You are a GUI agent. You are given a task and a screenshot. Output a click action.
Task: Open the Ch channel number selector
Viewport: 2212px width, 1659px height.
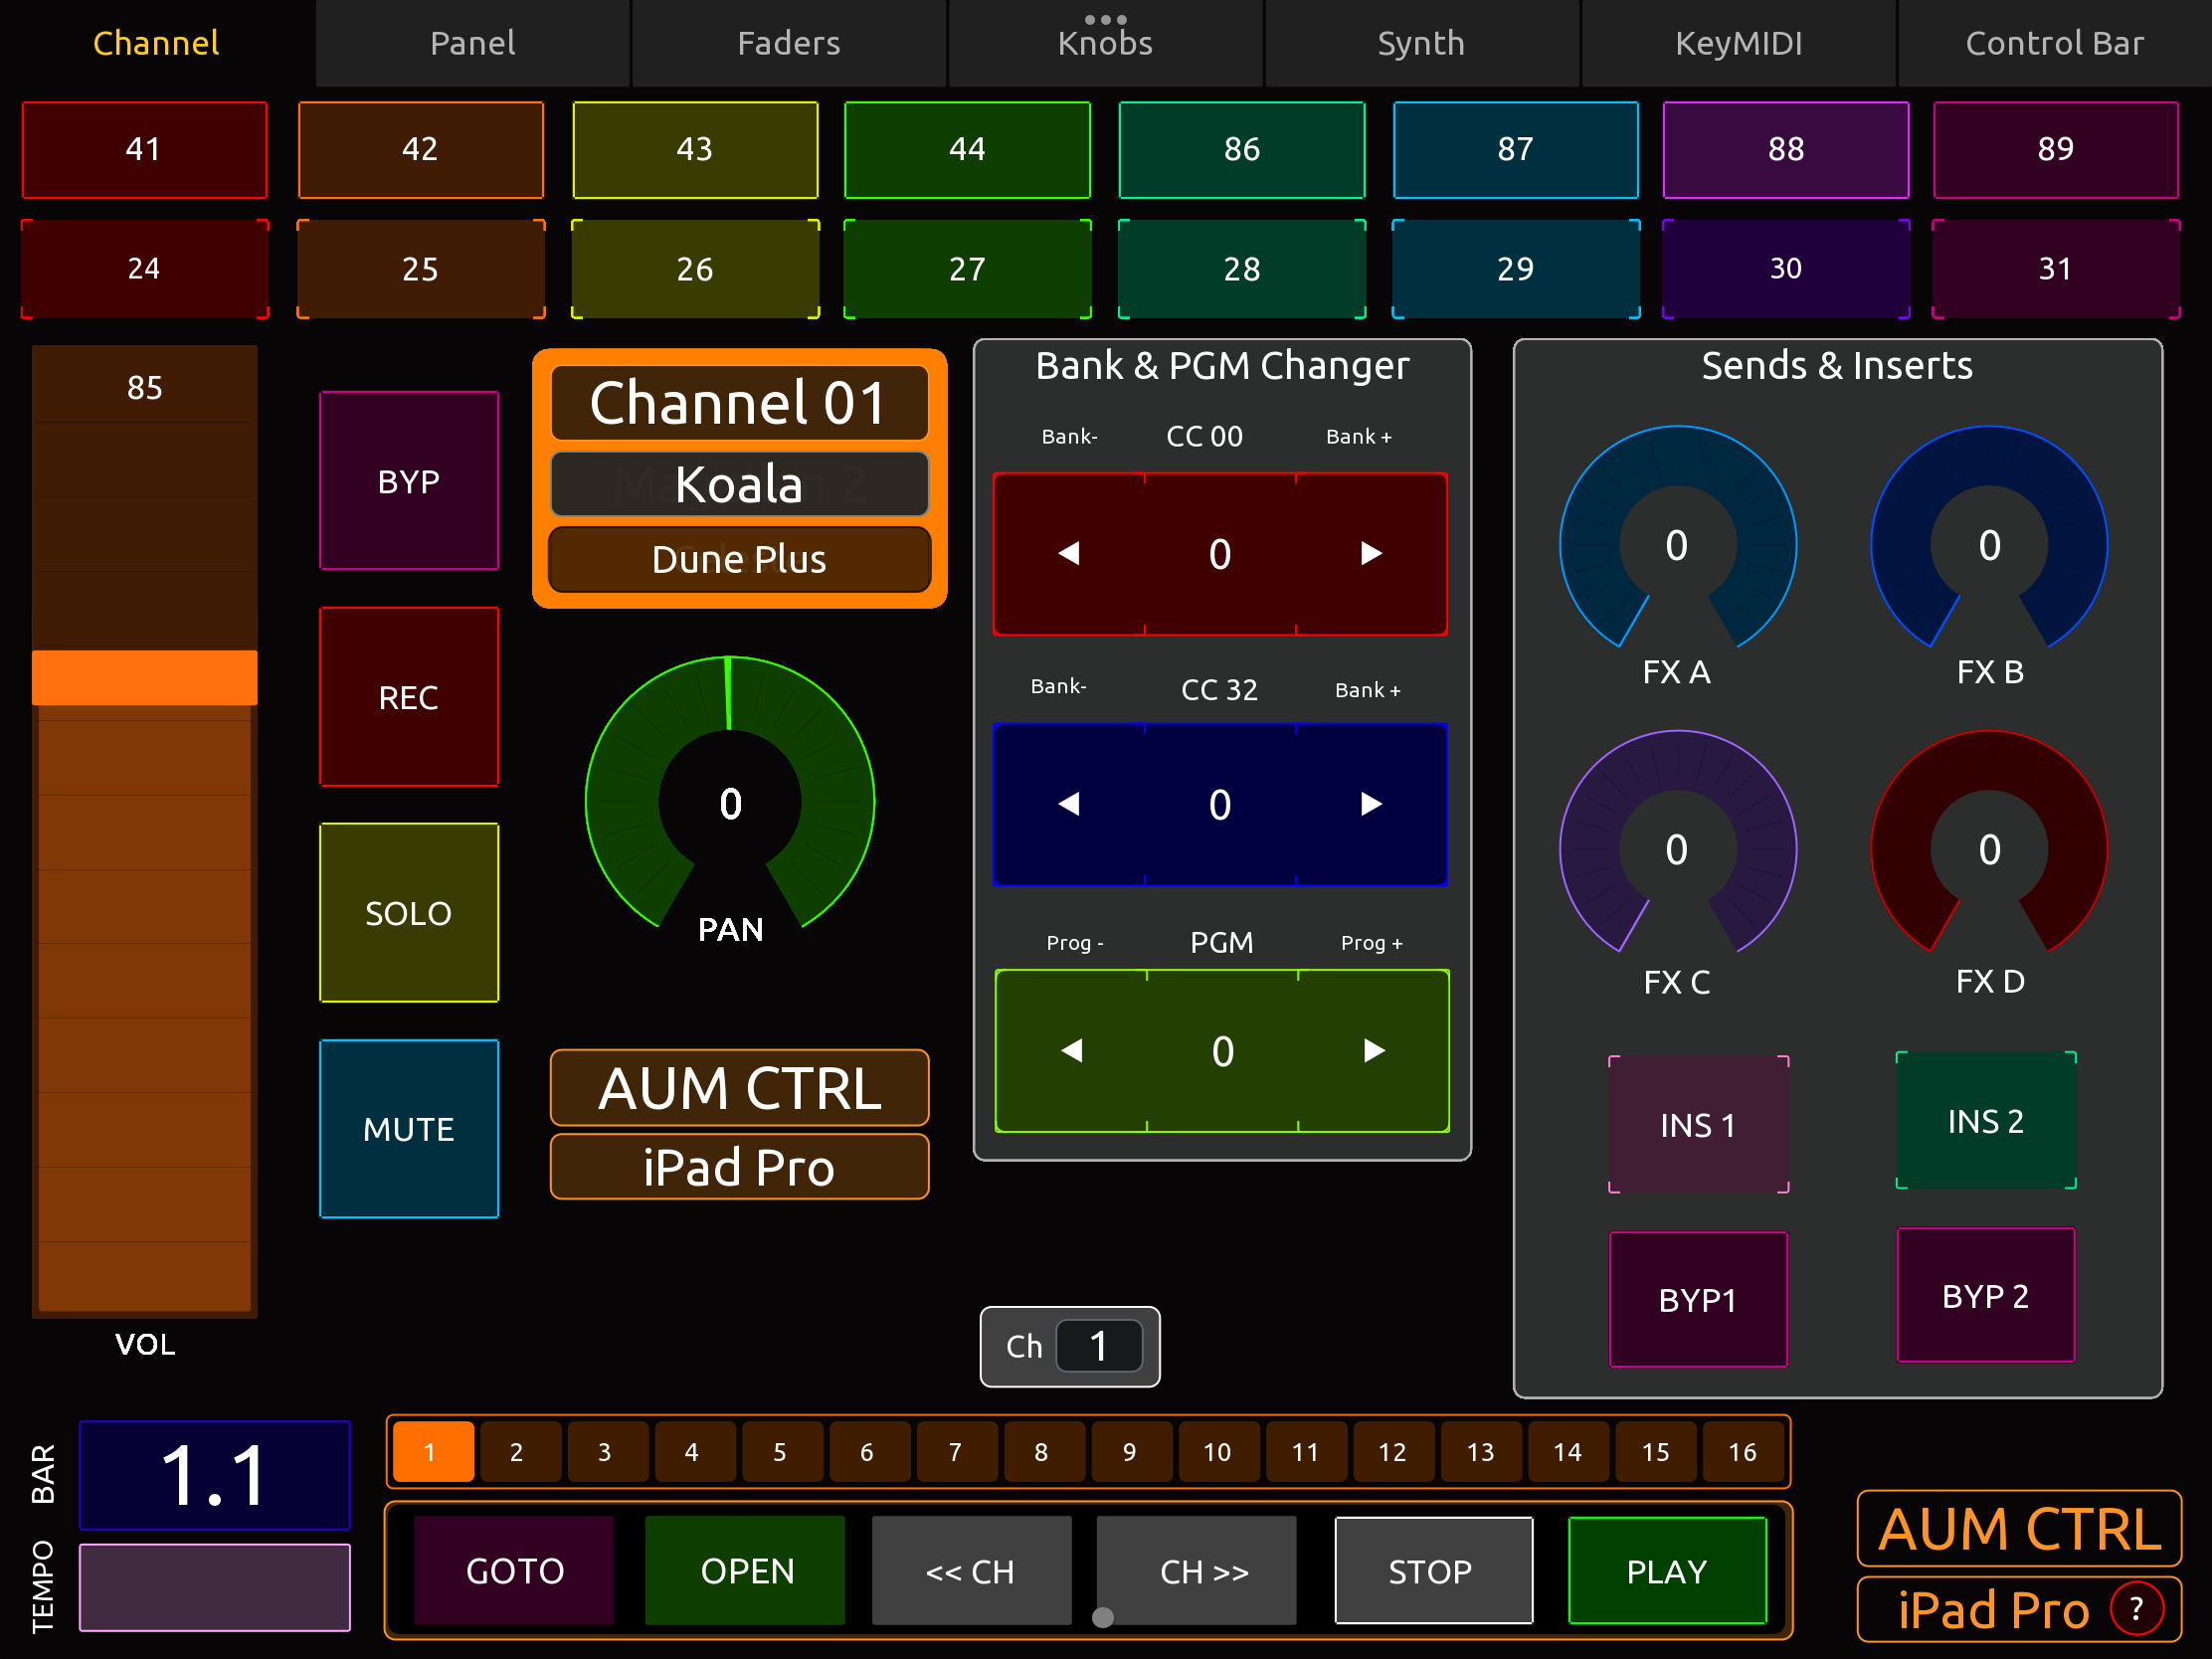point(1098,1346)
